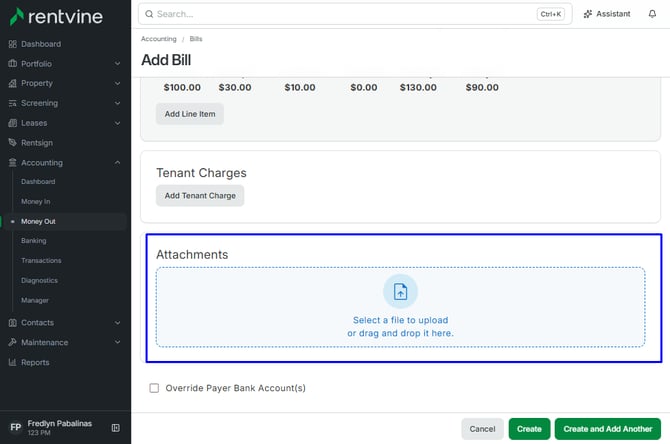Go to Accounting breadcrumb link
This screenshot has height=444, width=670.
[x=159, y=39]
